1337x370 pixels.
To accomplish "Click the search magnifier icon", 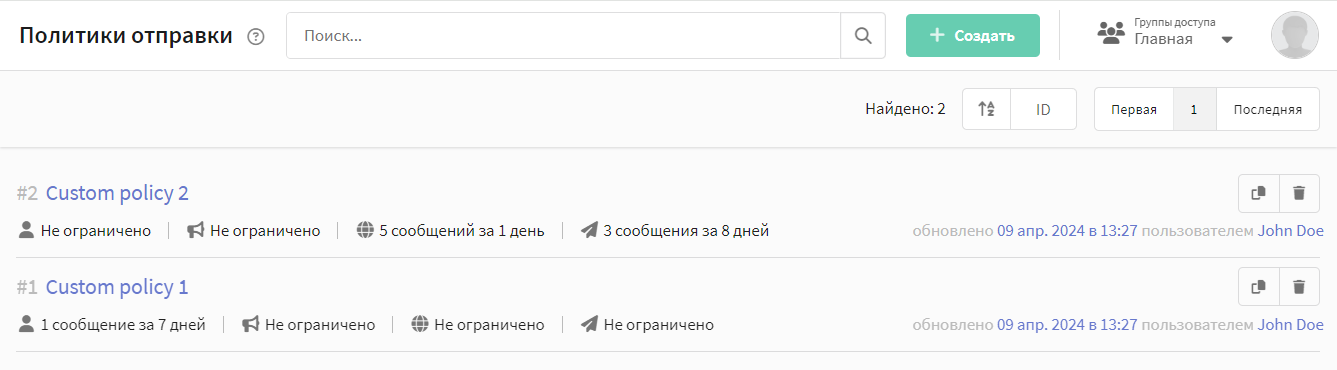I will click(863, 36).
